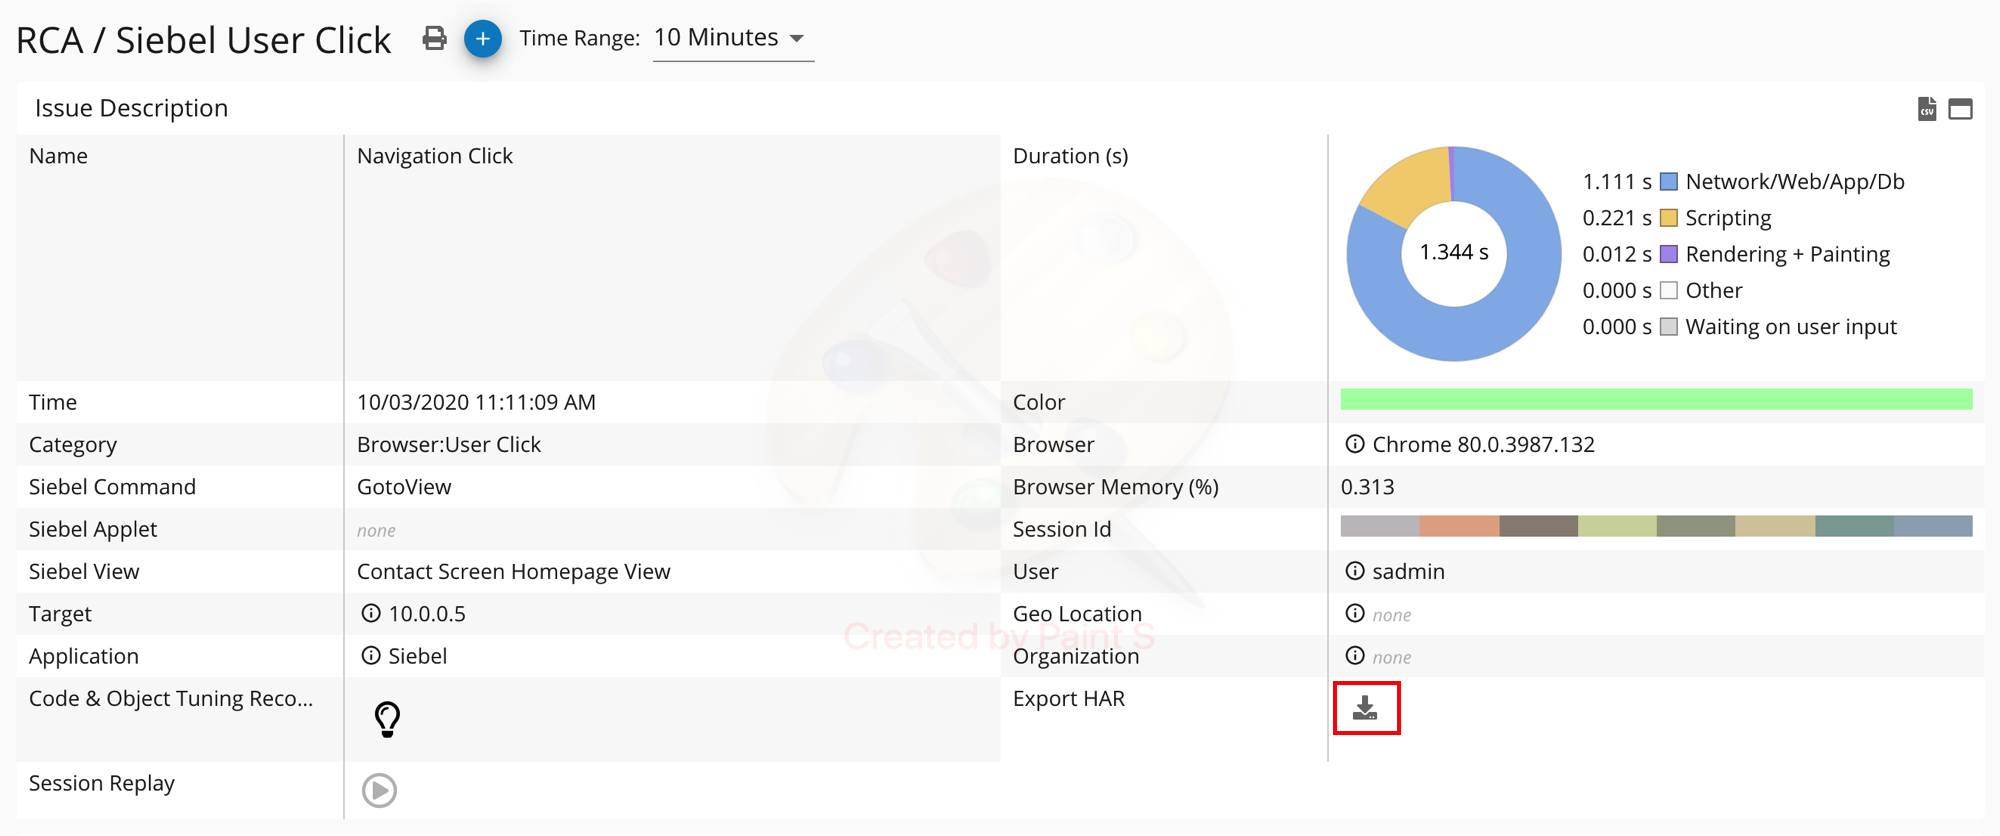Click info icon next to Chrome browser

coord(1355,444)
